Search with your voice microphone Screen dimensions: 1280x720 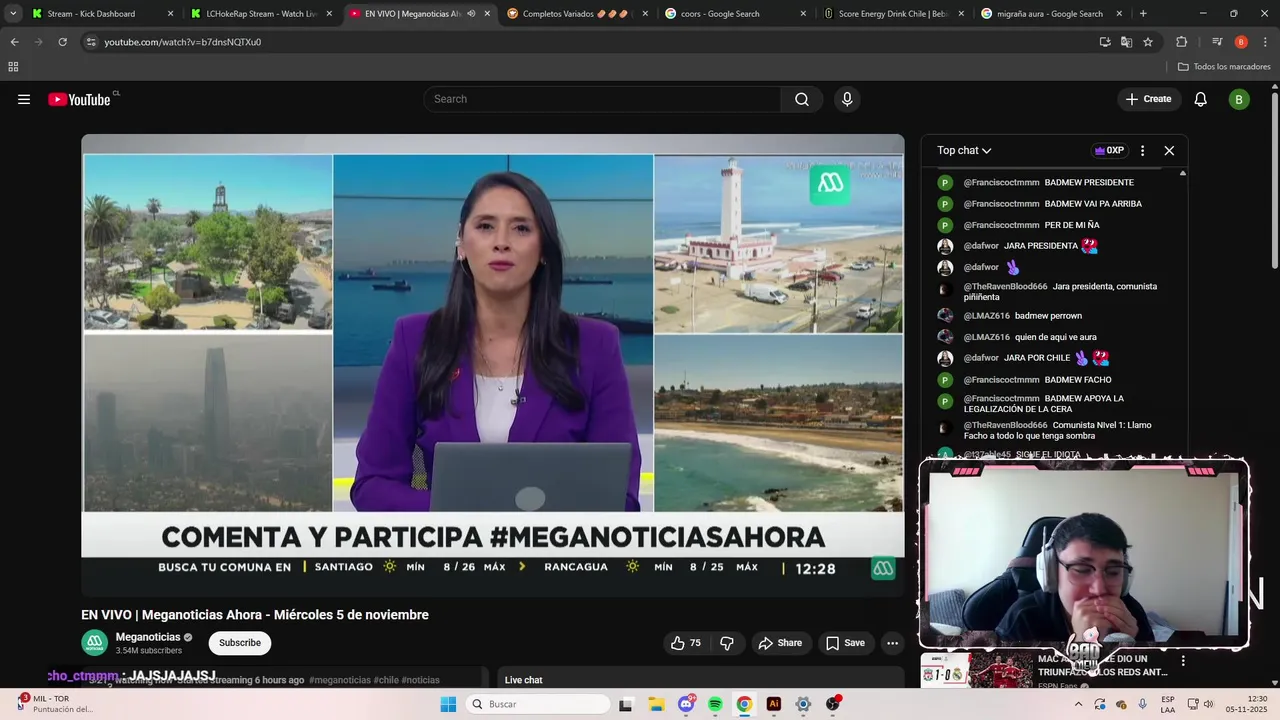[x=847, y=99]
